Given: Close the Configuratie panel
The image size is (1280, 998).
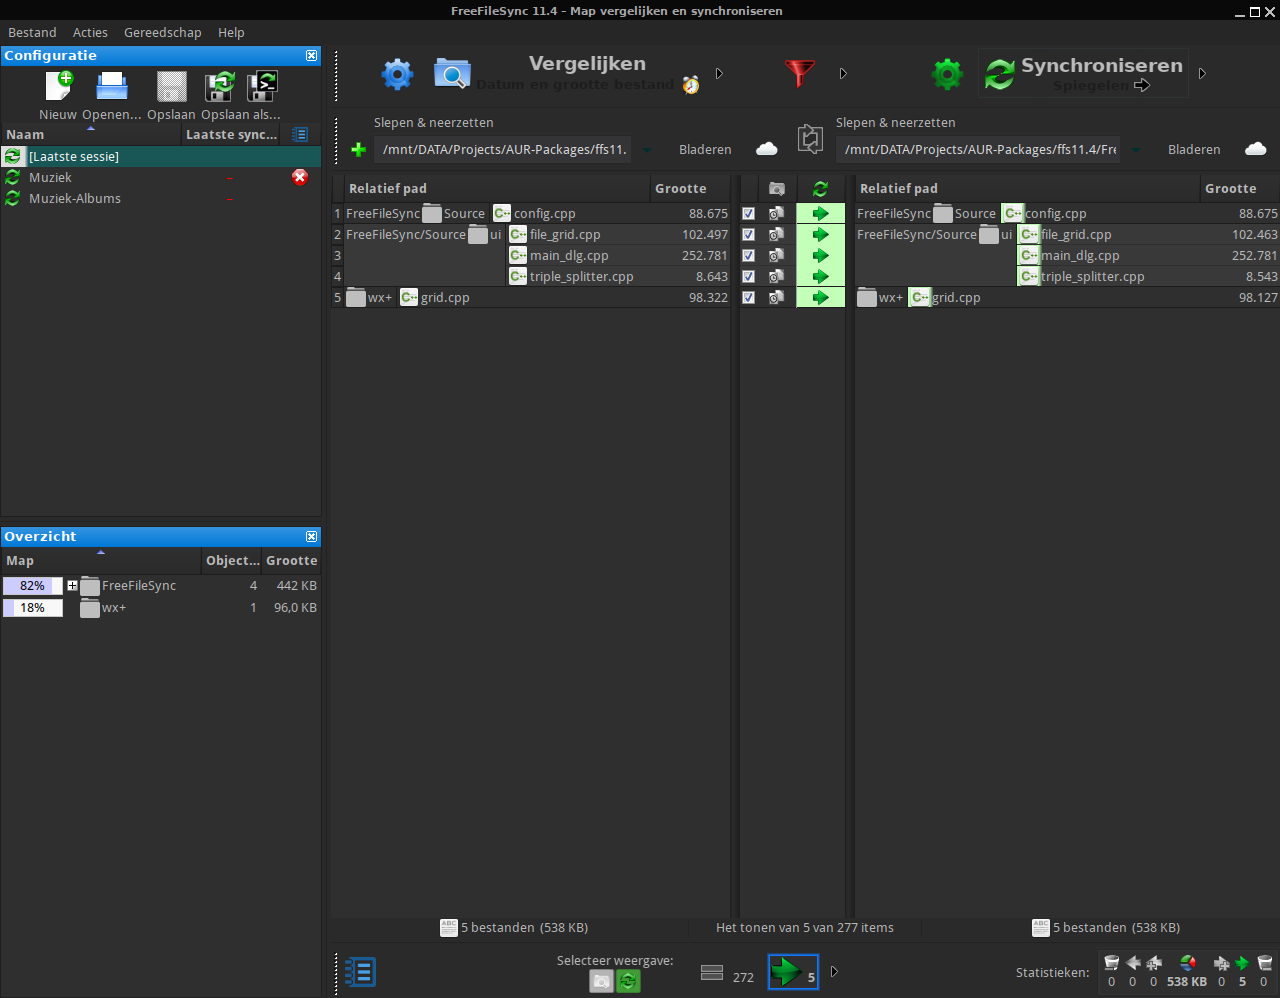Looking at the screenshot, I should click(312, 56).
